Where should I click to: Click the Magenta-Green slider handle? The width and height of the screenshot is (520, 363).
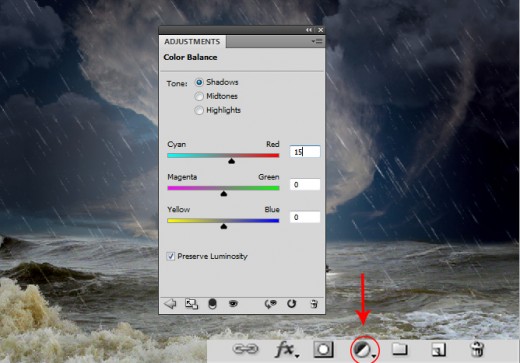coord(224,194)
